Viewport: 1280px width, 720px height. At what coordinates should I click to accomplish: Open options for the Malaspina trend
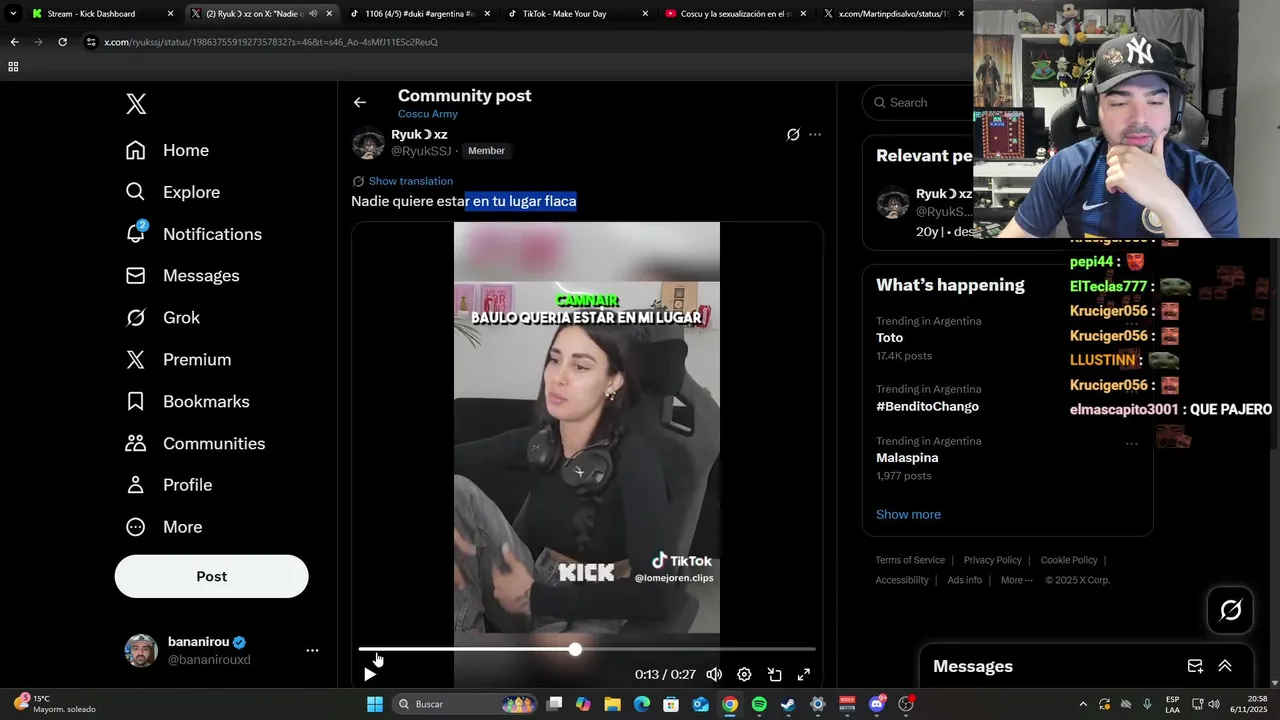click(1131, 443)
